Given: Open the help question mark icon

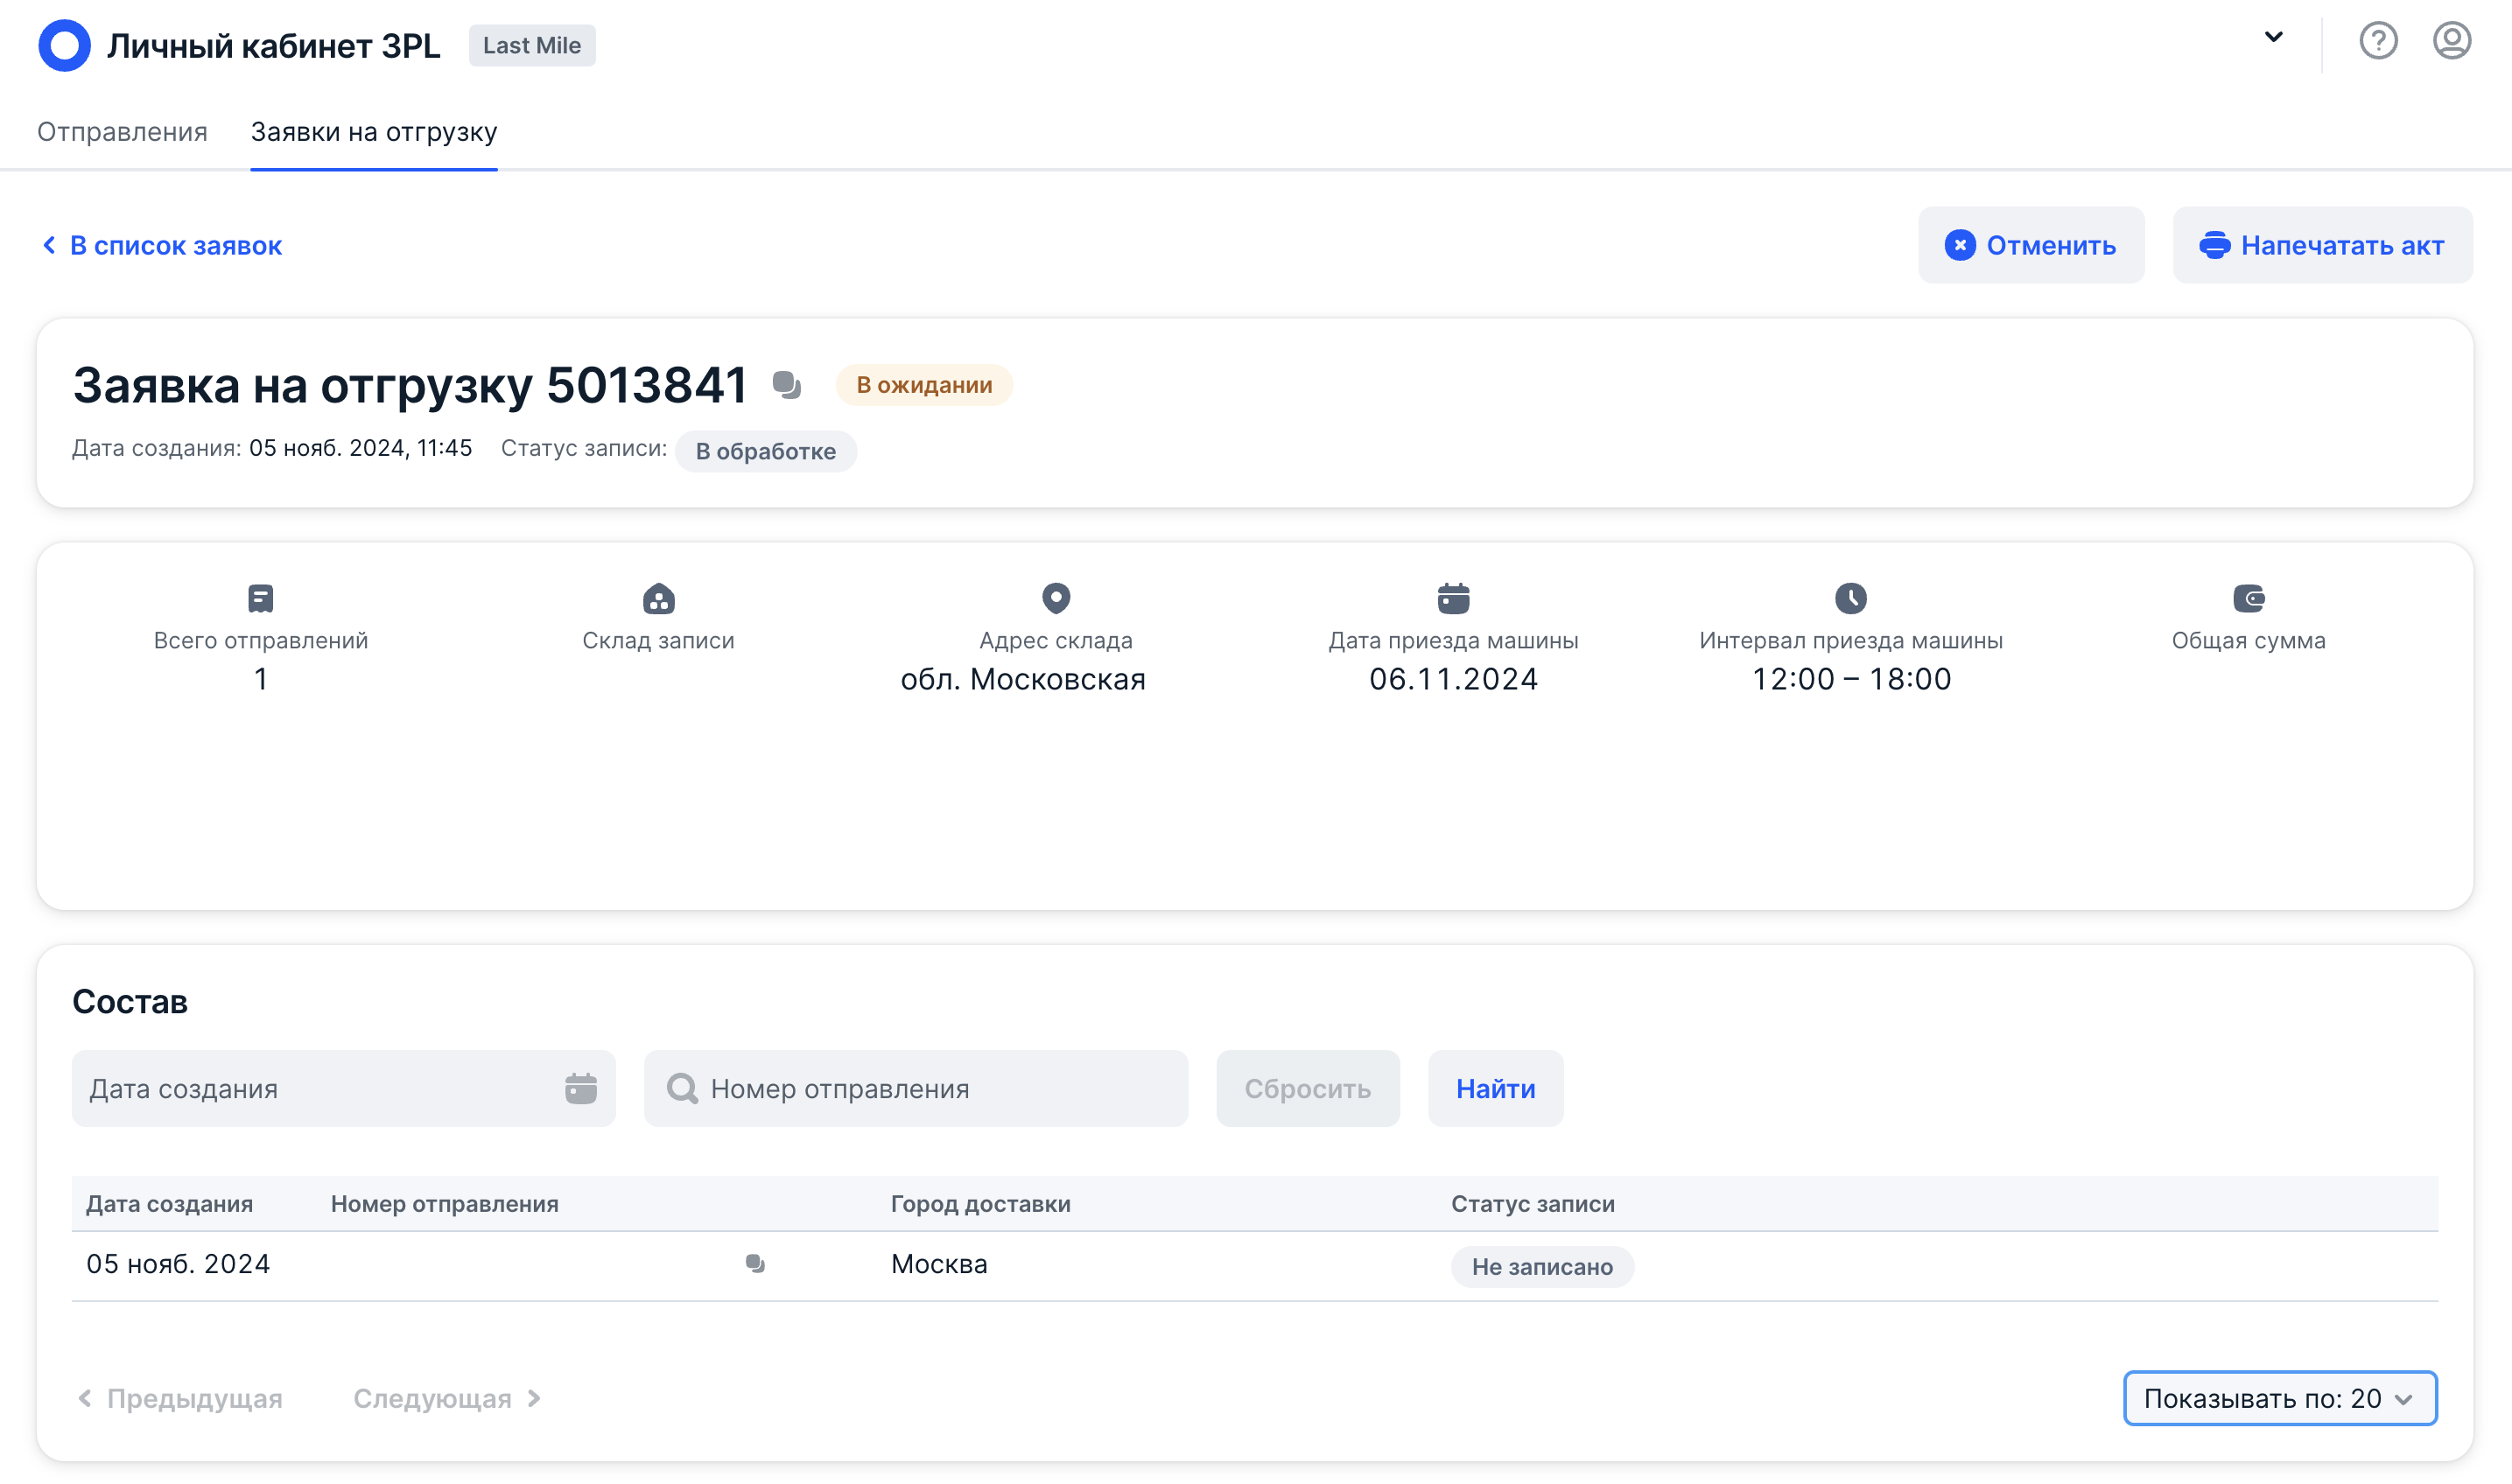Looking at the screenshot, I should 2378,41.
